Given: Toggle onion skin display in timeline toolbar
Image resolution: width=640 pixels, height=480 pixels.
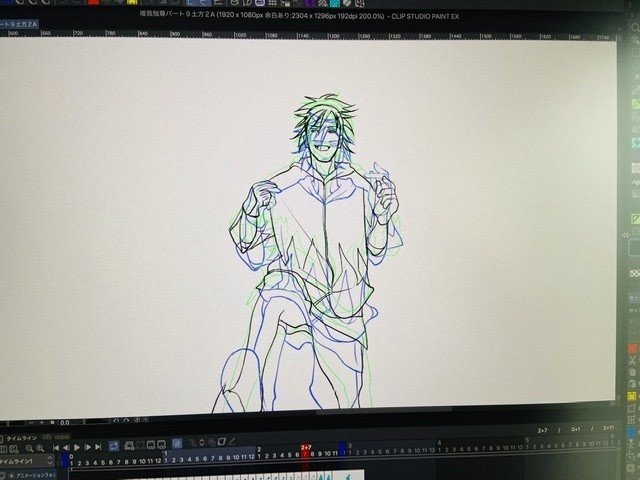Looking at the screenshot, I should tap(177, 443).
